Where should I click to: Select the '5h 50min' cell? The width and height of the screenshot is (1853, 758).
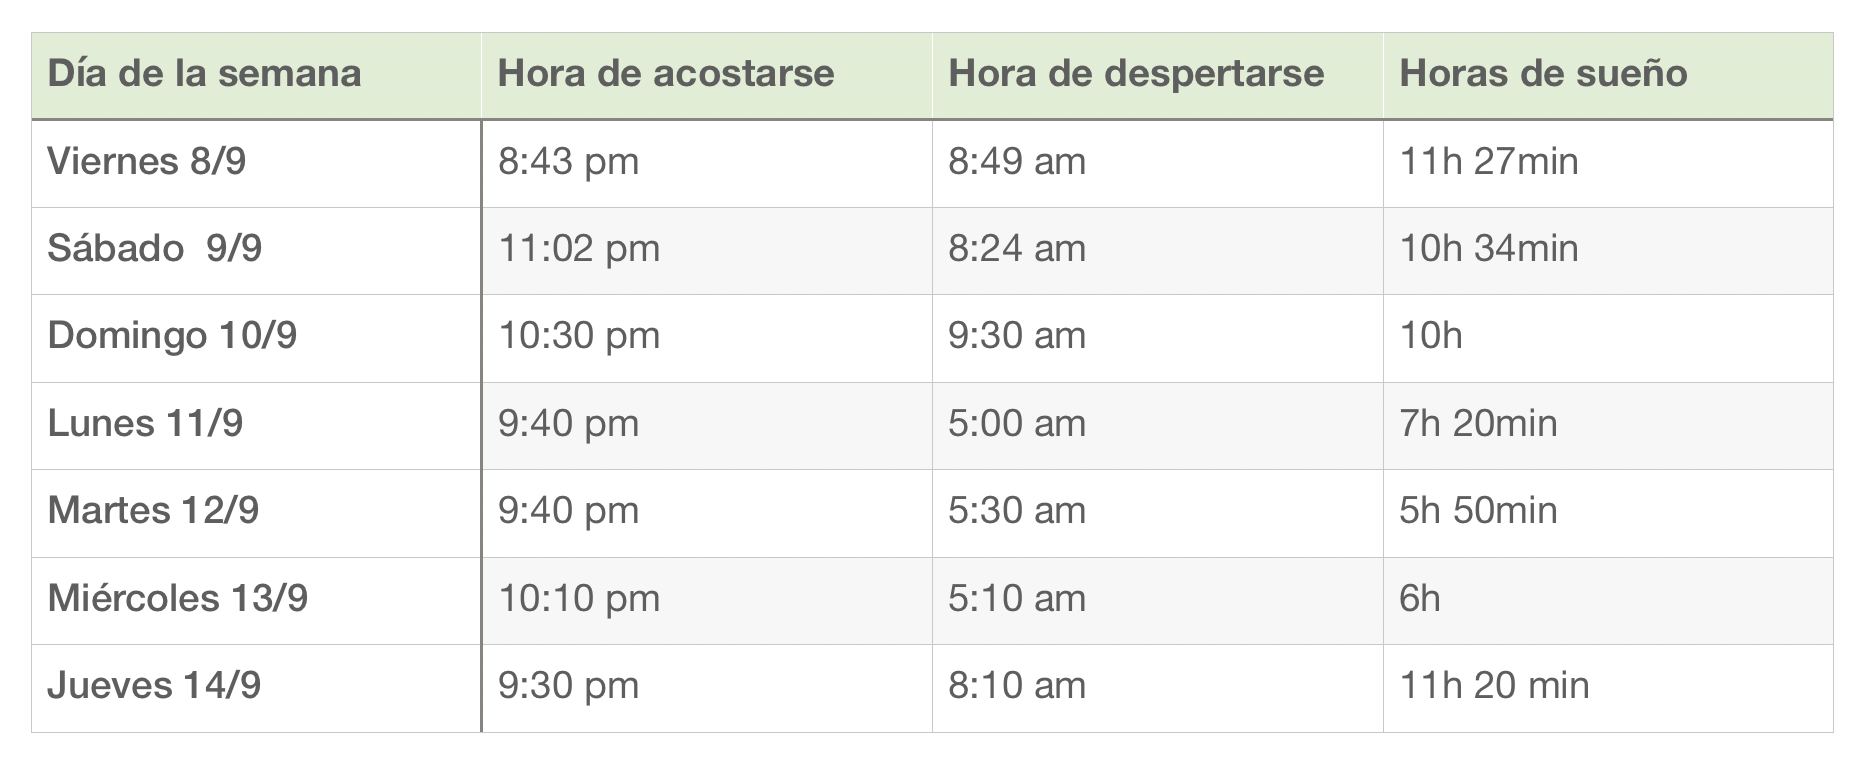(x=1478, y=511)
